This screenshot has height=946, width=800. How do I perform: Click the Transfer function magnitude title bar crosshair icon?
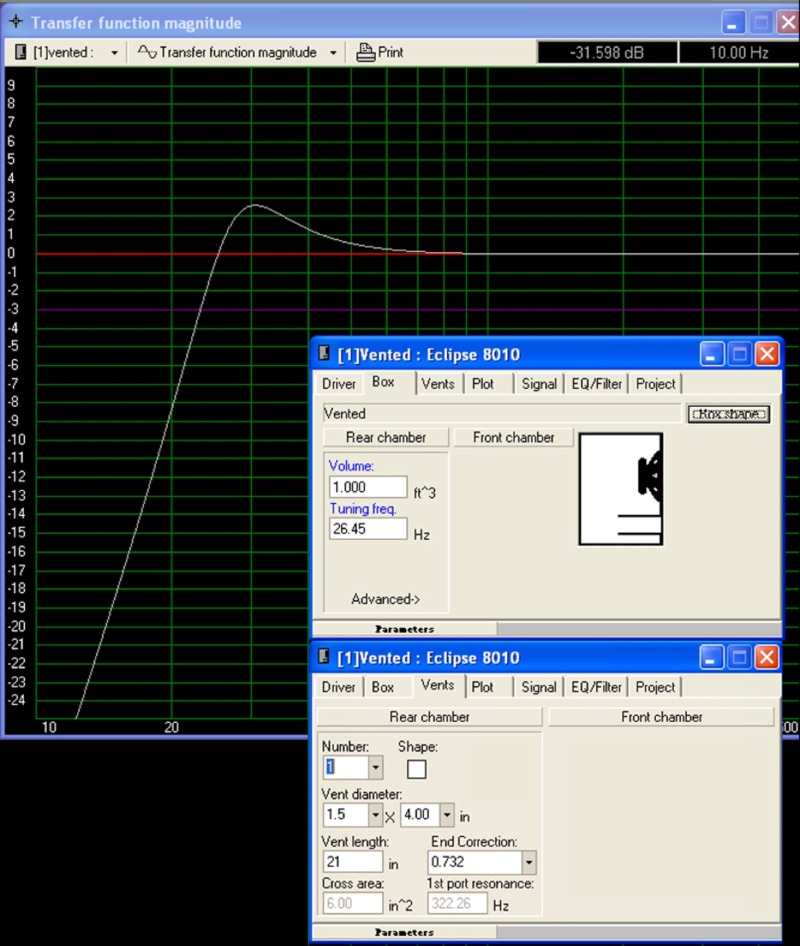pos(16,22)
